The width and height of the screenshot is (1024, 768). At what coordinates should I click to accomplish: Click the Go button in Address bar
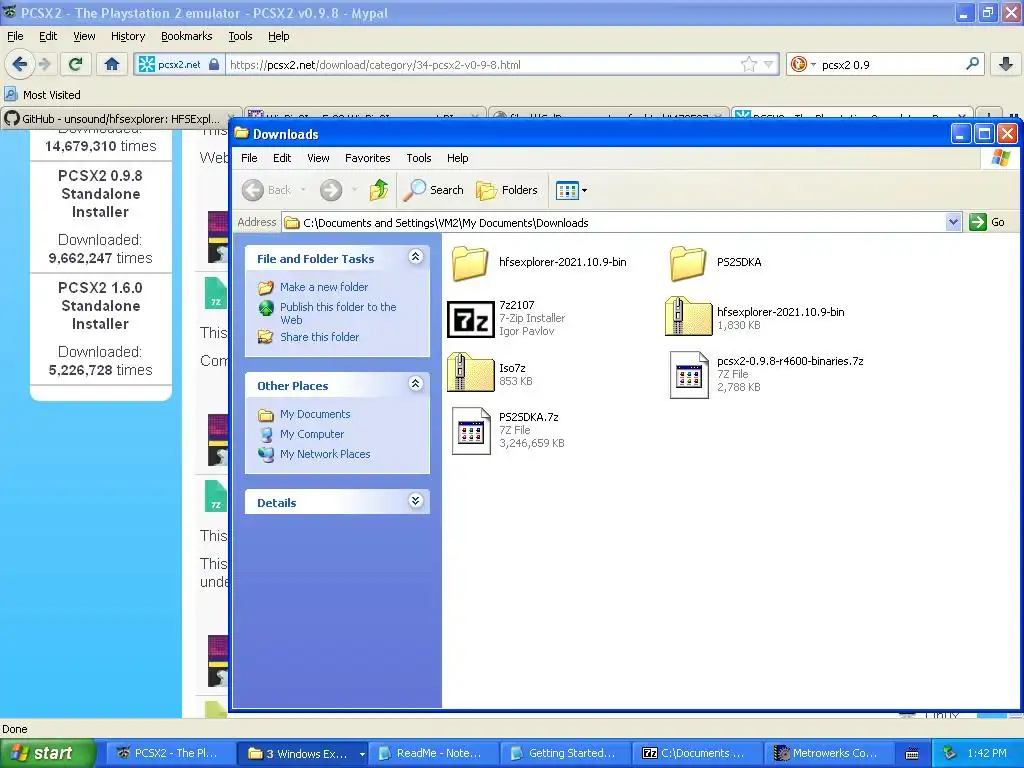(x=987, y=222)
